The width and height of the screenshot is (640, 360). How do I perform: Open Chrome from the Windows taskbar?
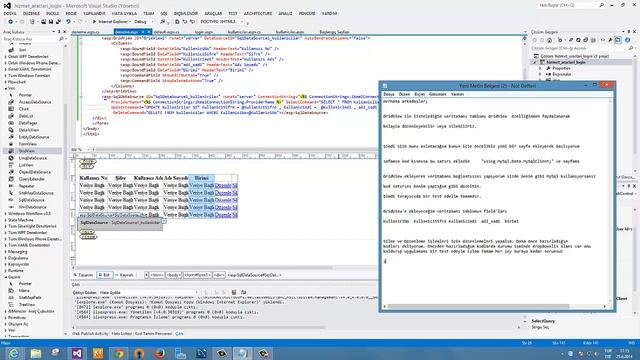pyautogui.click(x=119, y=353)
